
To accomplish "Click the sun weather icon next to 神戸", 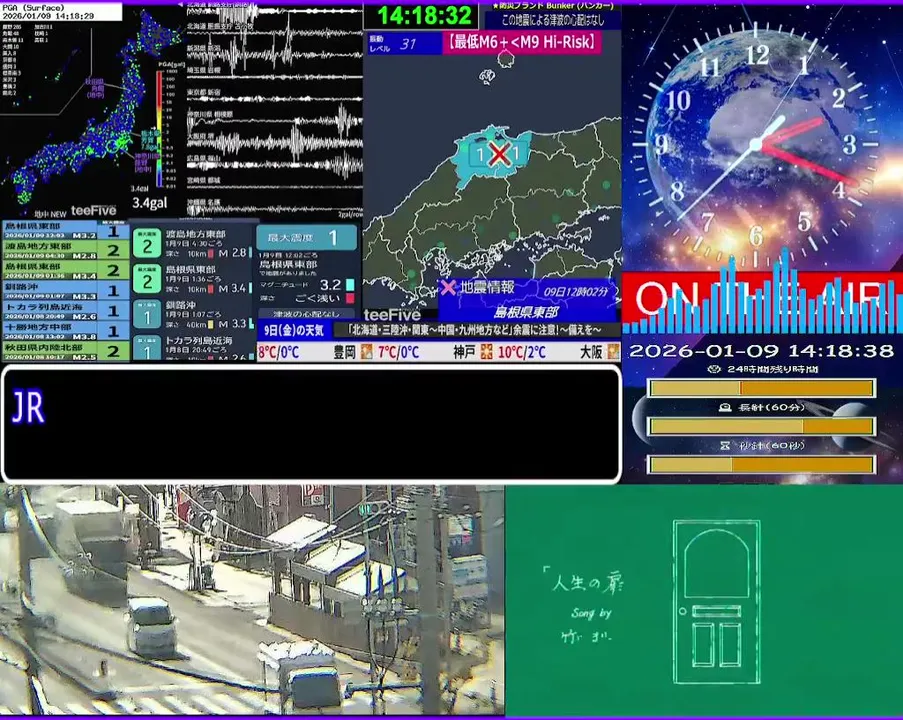I will [487, 351].
